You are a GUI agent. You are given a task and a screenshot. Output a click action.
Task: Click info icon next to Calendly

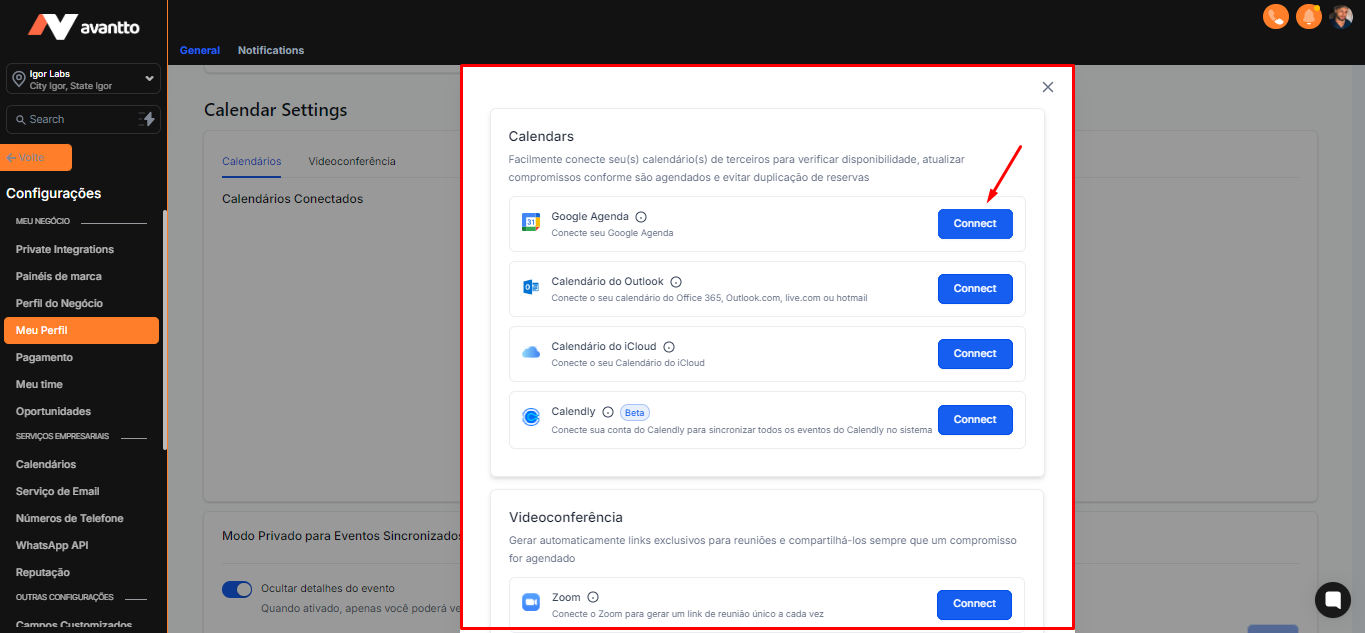[608, 412]
